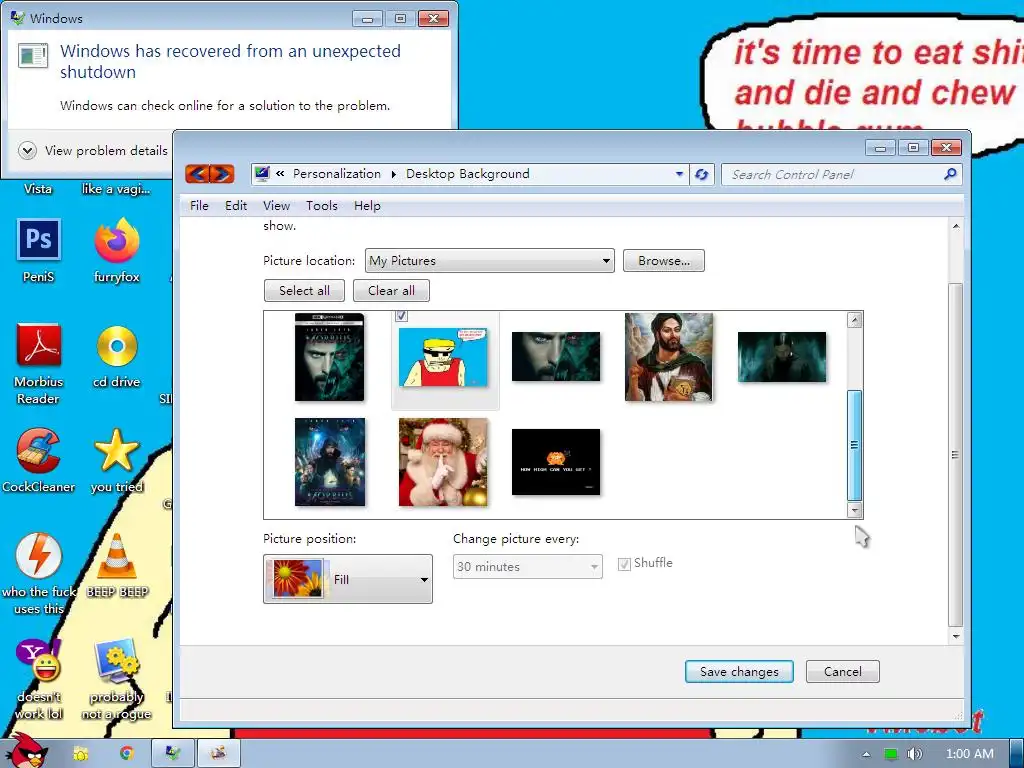
Task: Click the volume speaker tray icon
Action: point(915,754)
